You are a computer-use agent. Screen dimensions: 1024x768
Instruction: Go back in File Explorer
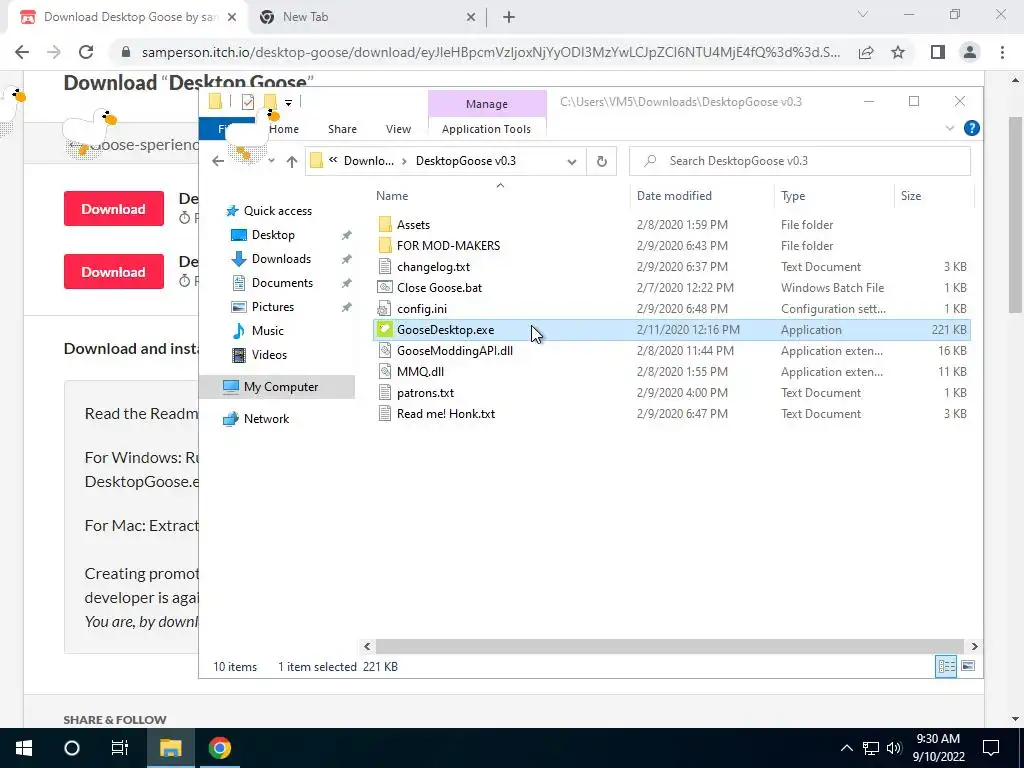tap(218, 161)
